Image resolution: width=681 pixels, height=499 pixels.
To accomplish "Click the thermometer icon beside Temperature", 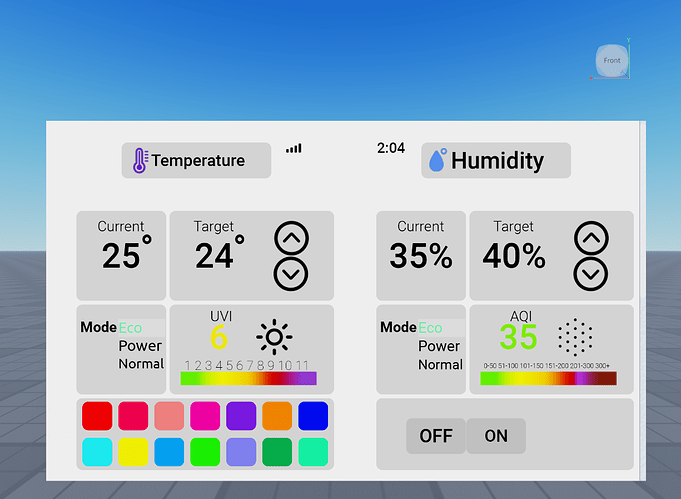I will [x=140, y=161].
